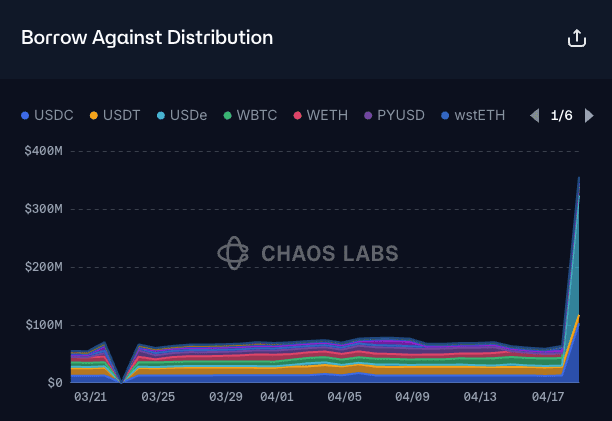Screen dimensions: 612x421
Task: Toggle USDC series in legend
Action: coord(47,115)
